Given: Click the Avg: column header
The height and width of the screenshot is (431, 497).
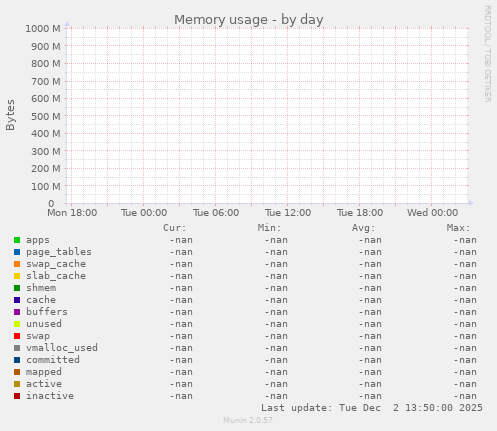Looking at the screenshot, I should 364,228.
